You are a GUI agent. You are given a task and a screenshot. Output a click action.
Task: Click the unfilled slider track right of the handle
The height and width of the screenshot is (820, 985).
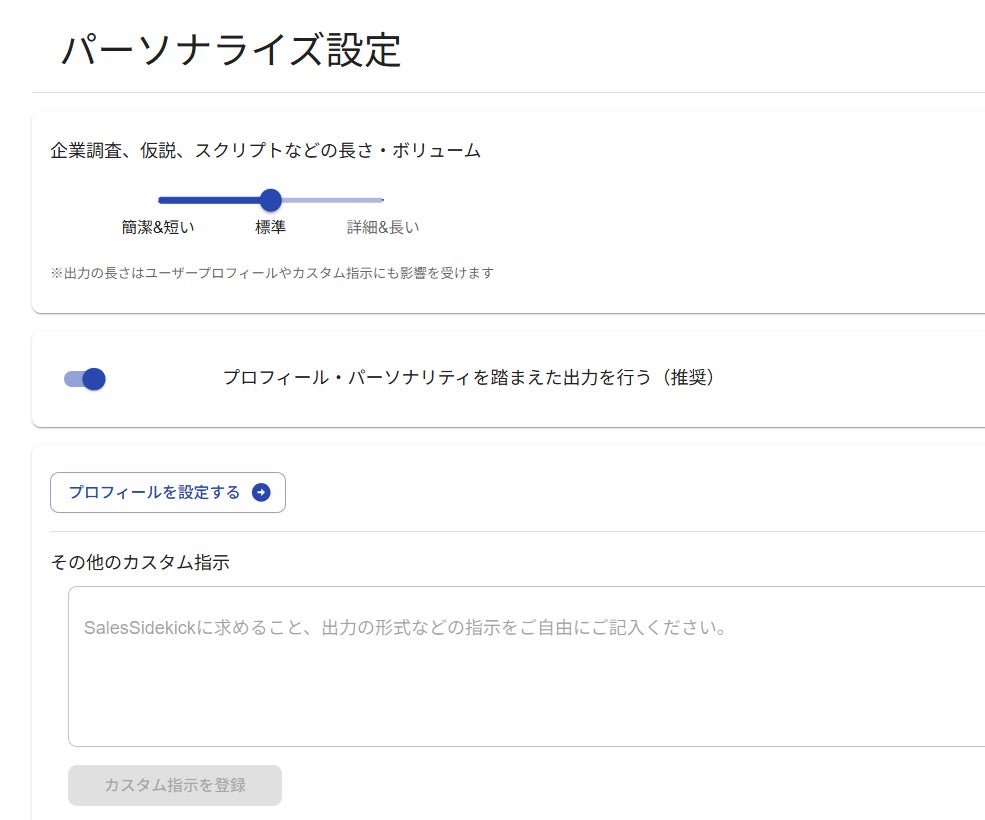pyautogui.click(x=330, y=200)
